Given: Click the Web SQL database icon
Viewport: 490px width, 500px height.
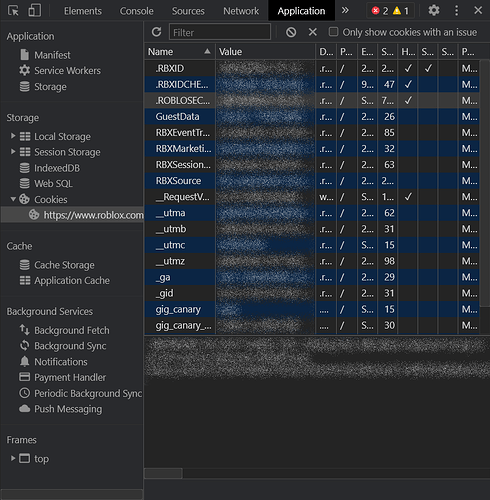Looking at the screenshot, I should coord(24,183).
